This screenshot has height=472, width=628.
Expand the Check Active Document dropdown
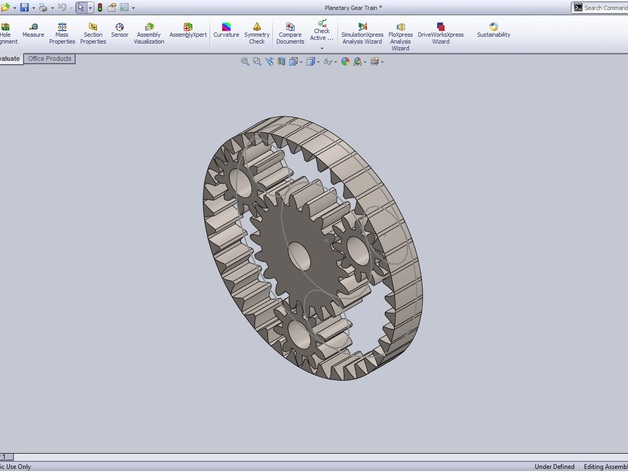(322, 48)
